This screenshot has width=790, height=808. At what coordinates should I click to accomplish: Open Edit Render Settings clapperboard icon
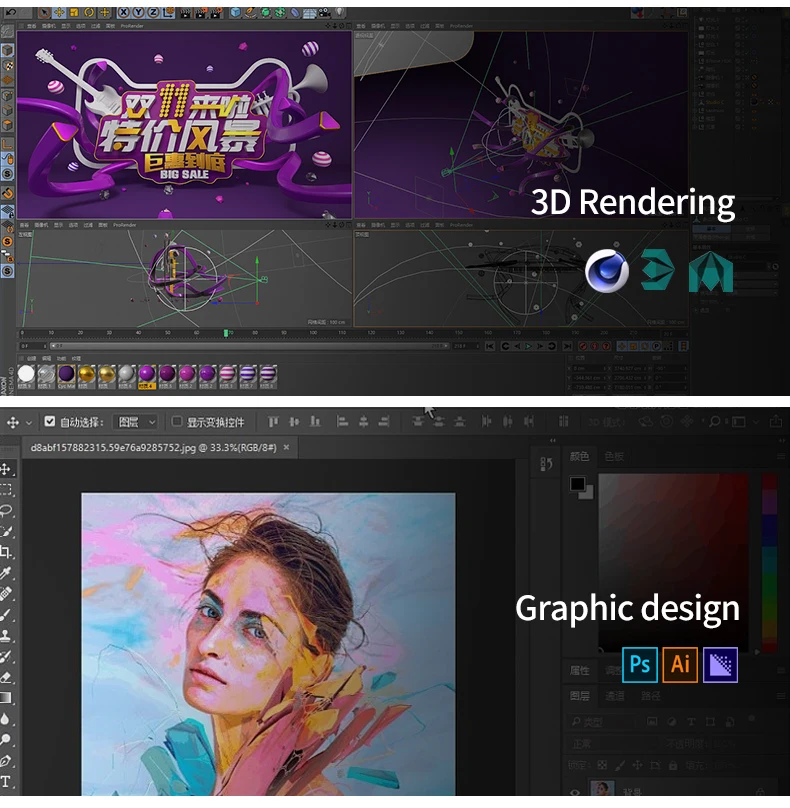216,12
